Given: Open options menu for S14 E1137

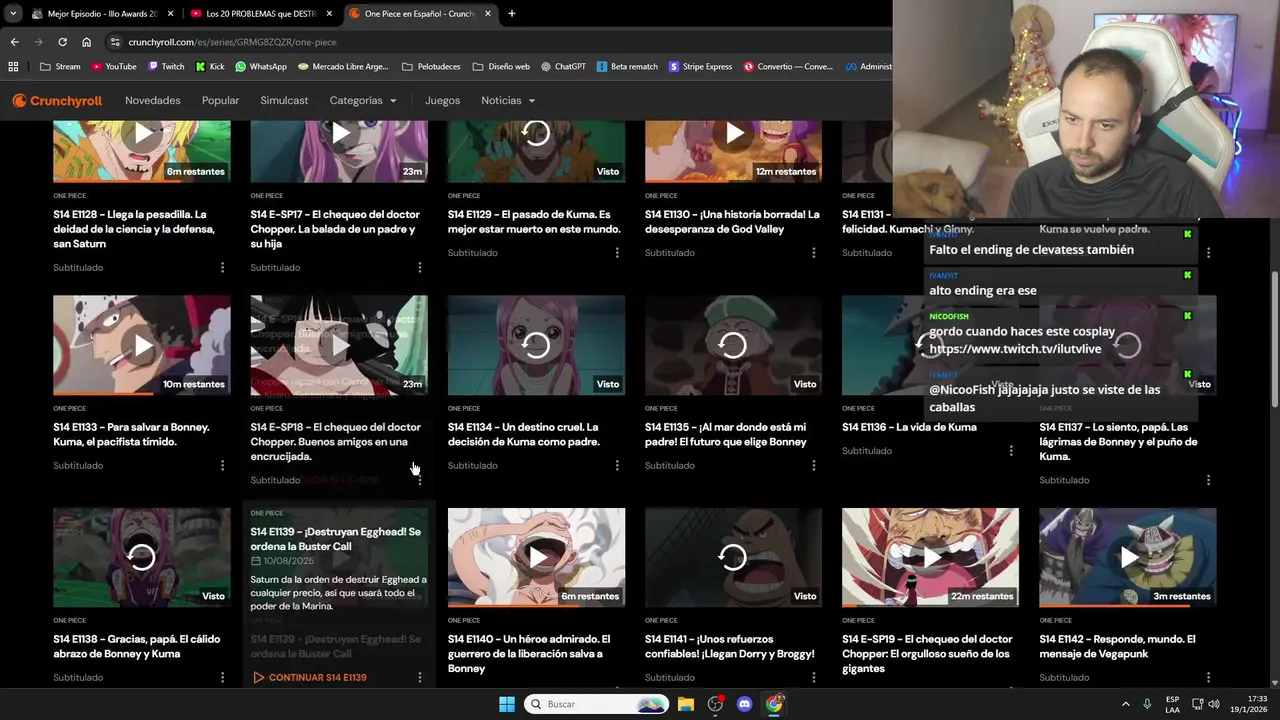Looking at the screenshot, I should click(x=1208, y=480).
